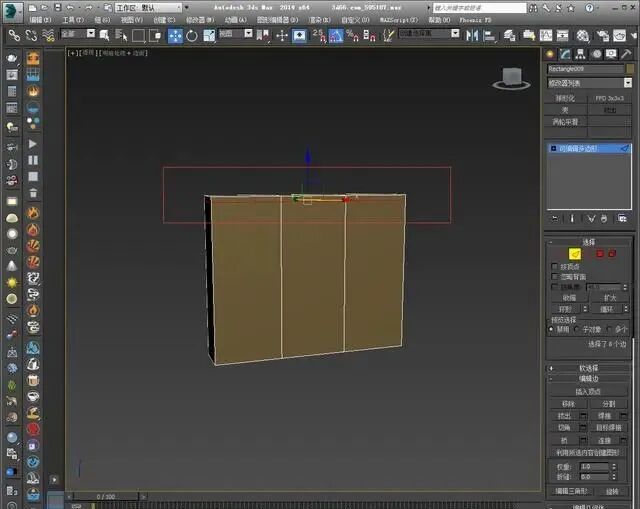Viewport: 640px width, 509px height.
Task: Activate the Select and Scale tool
Action: click(209, 36)
